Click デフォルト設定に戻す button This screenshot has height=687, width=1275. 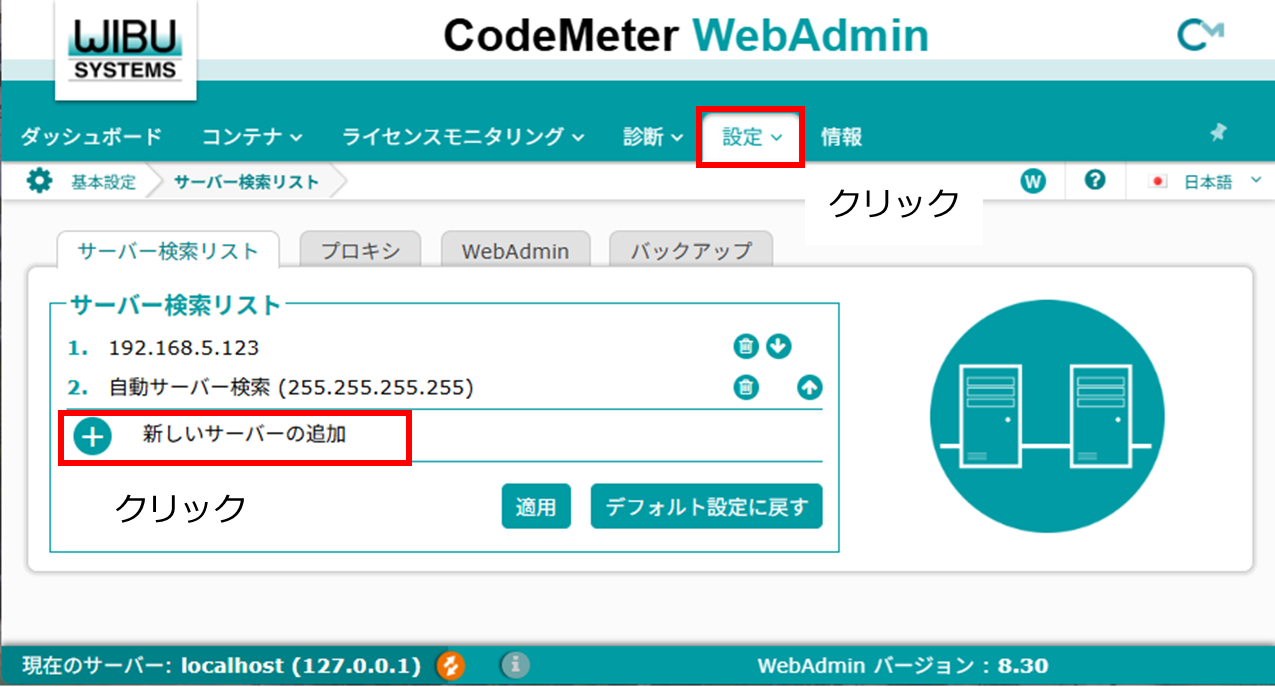click(x=706, y=507)
